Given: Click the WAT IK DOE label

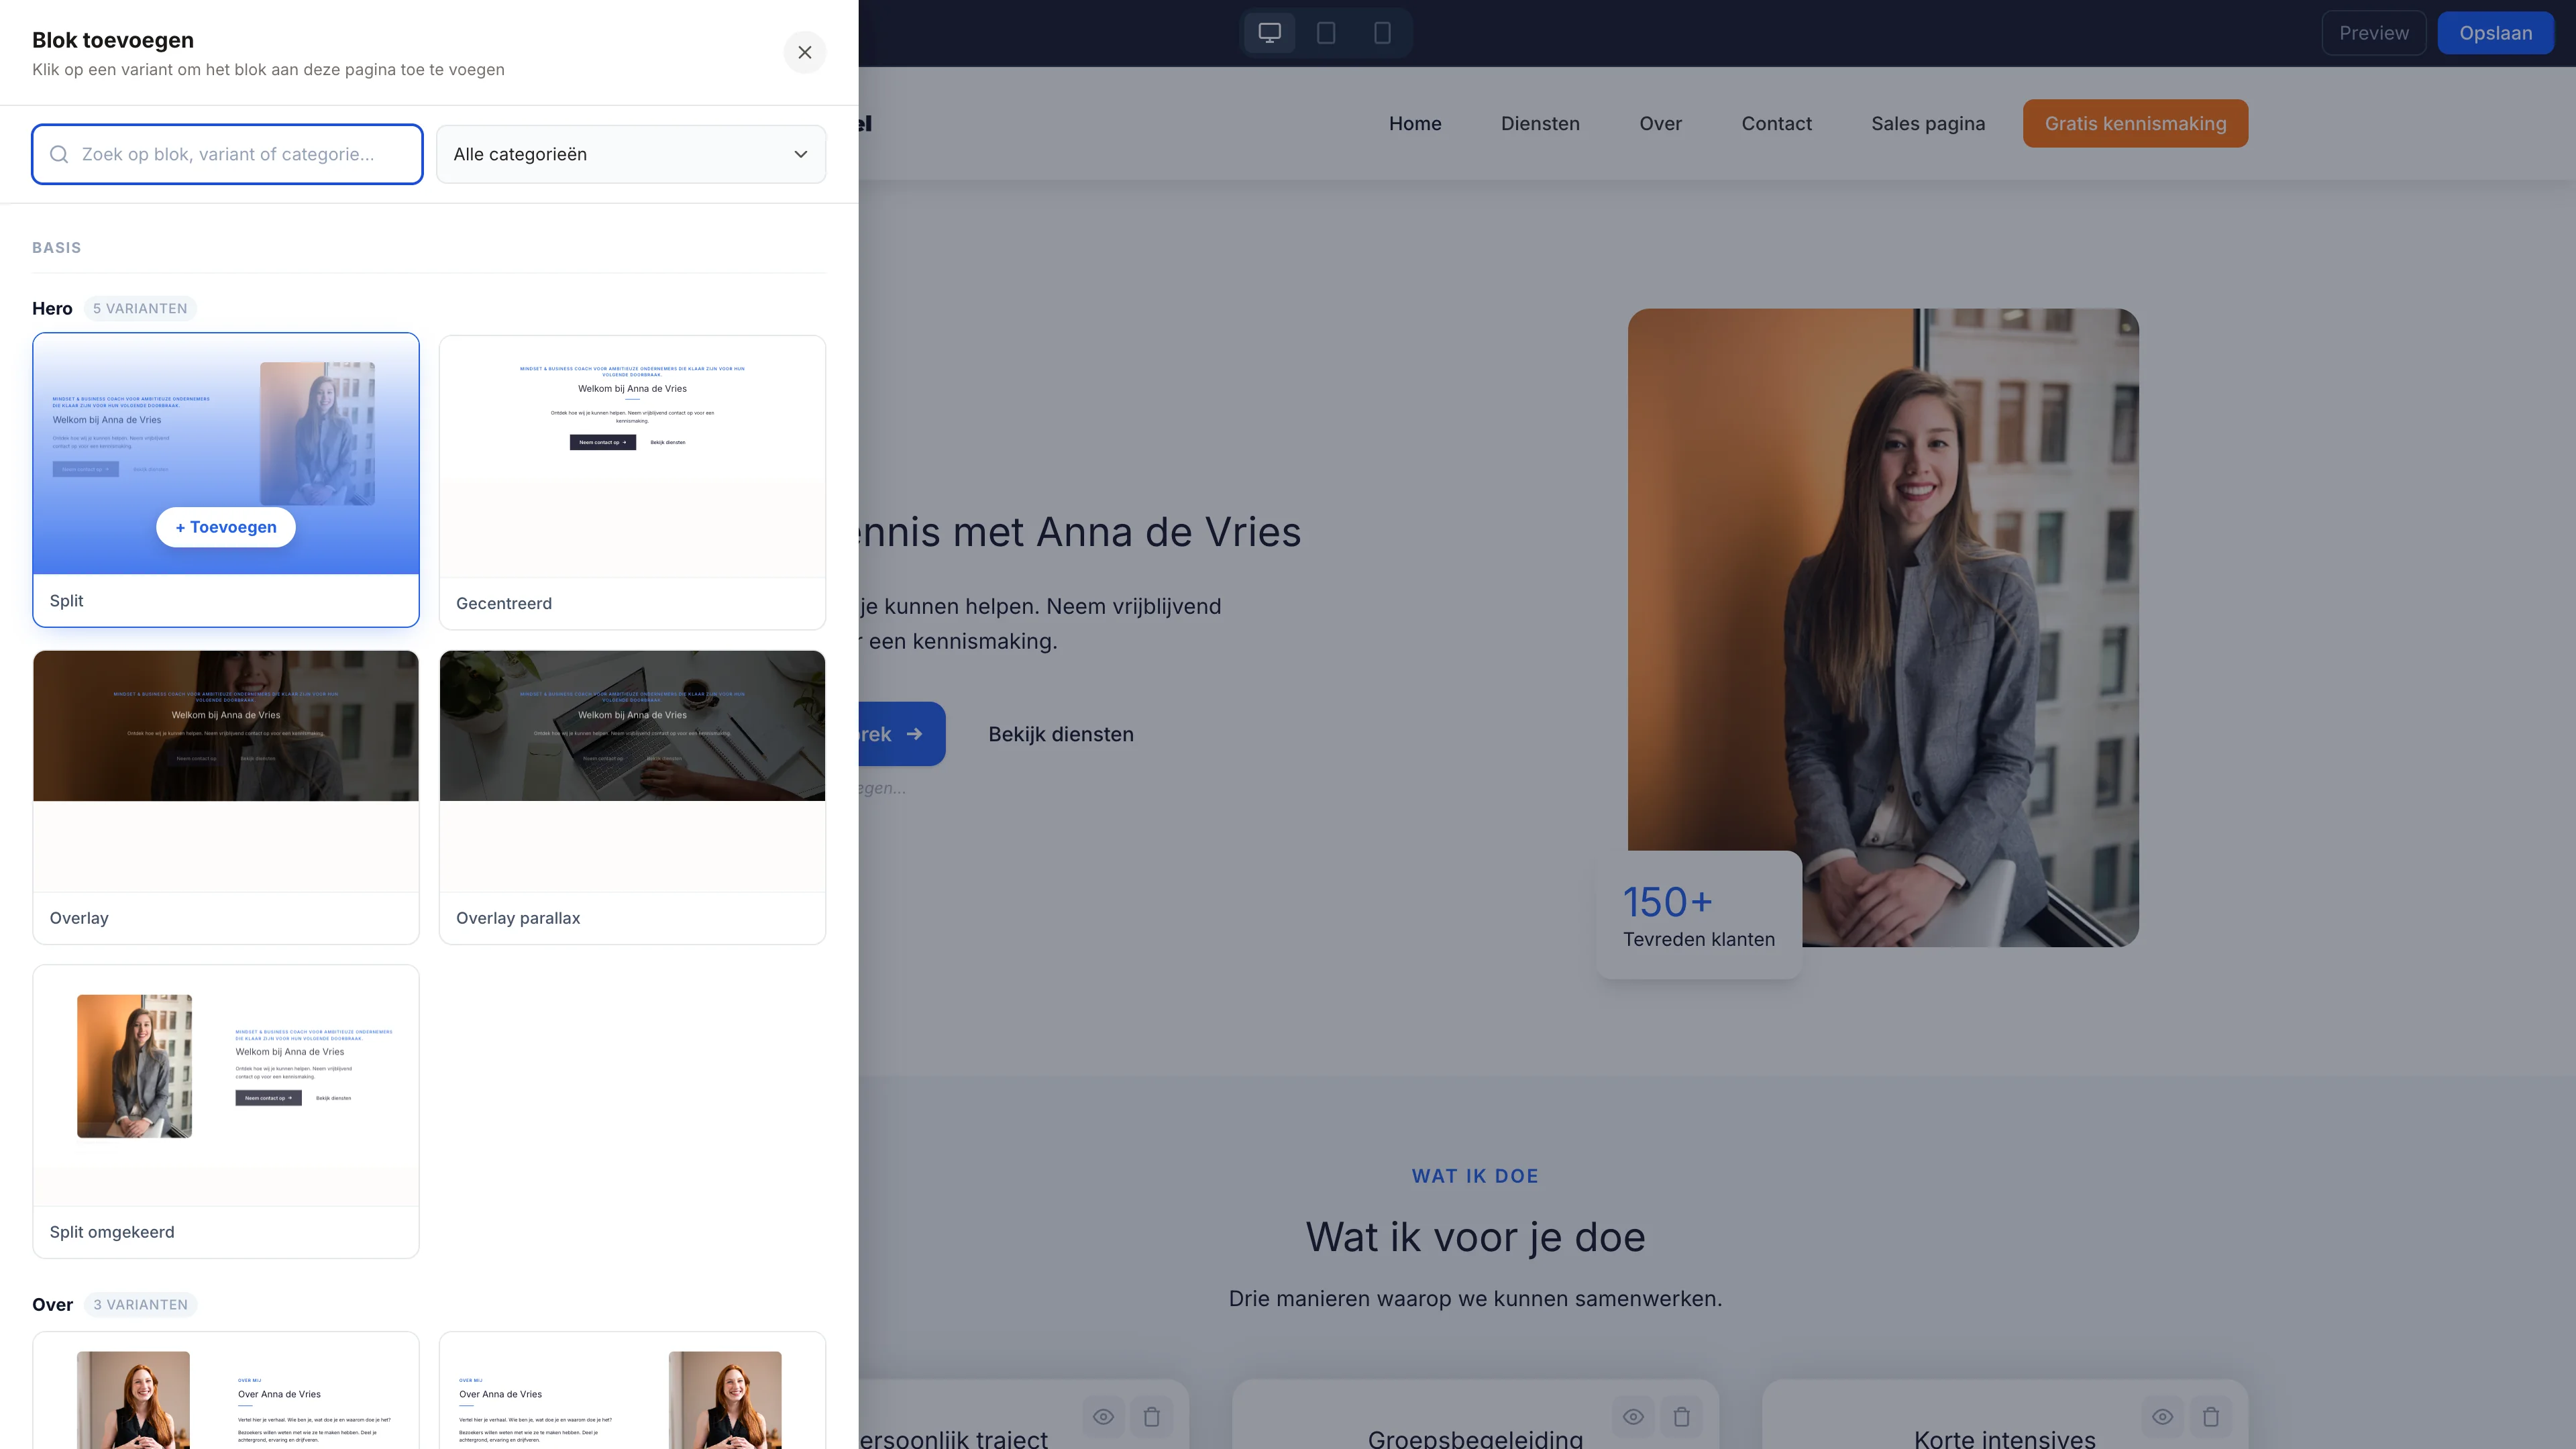Looking at the screenshot, I should (x=1475, y=1176).
